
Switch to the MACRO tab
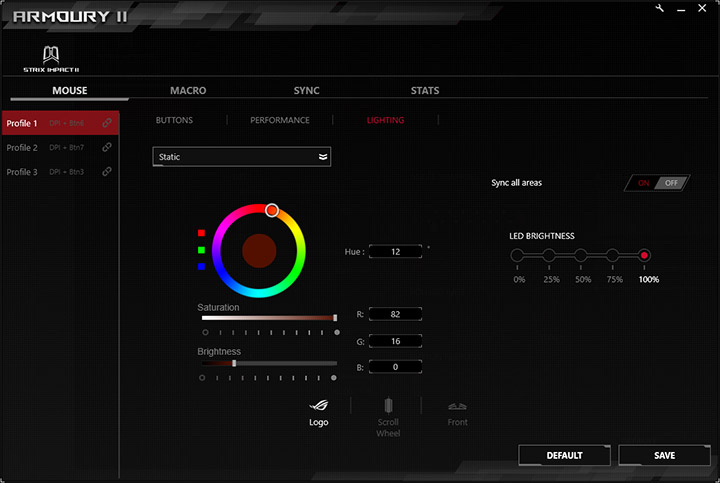click(x=188, y=90)
